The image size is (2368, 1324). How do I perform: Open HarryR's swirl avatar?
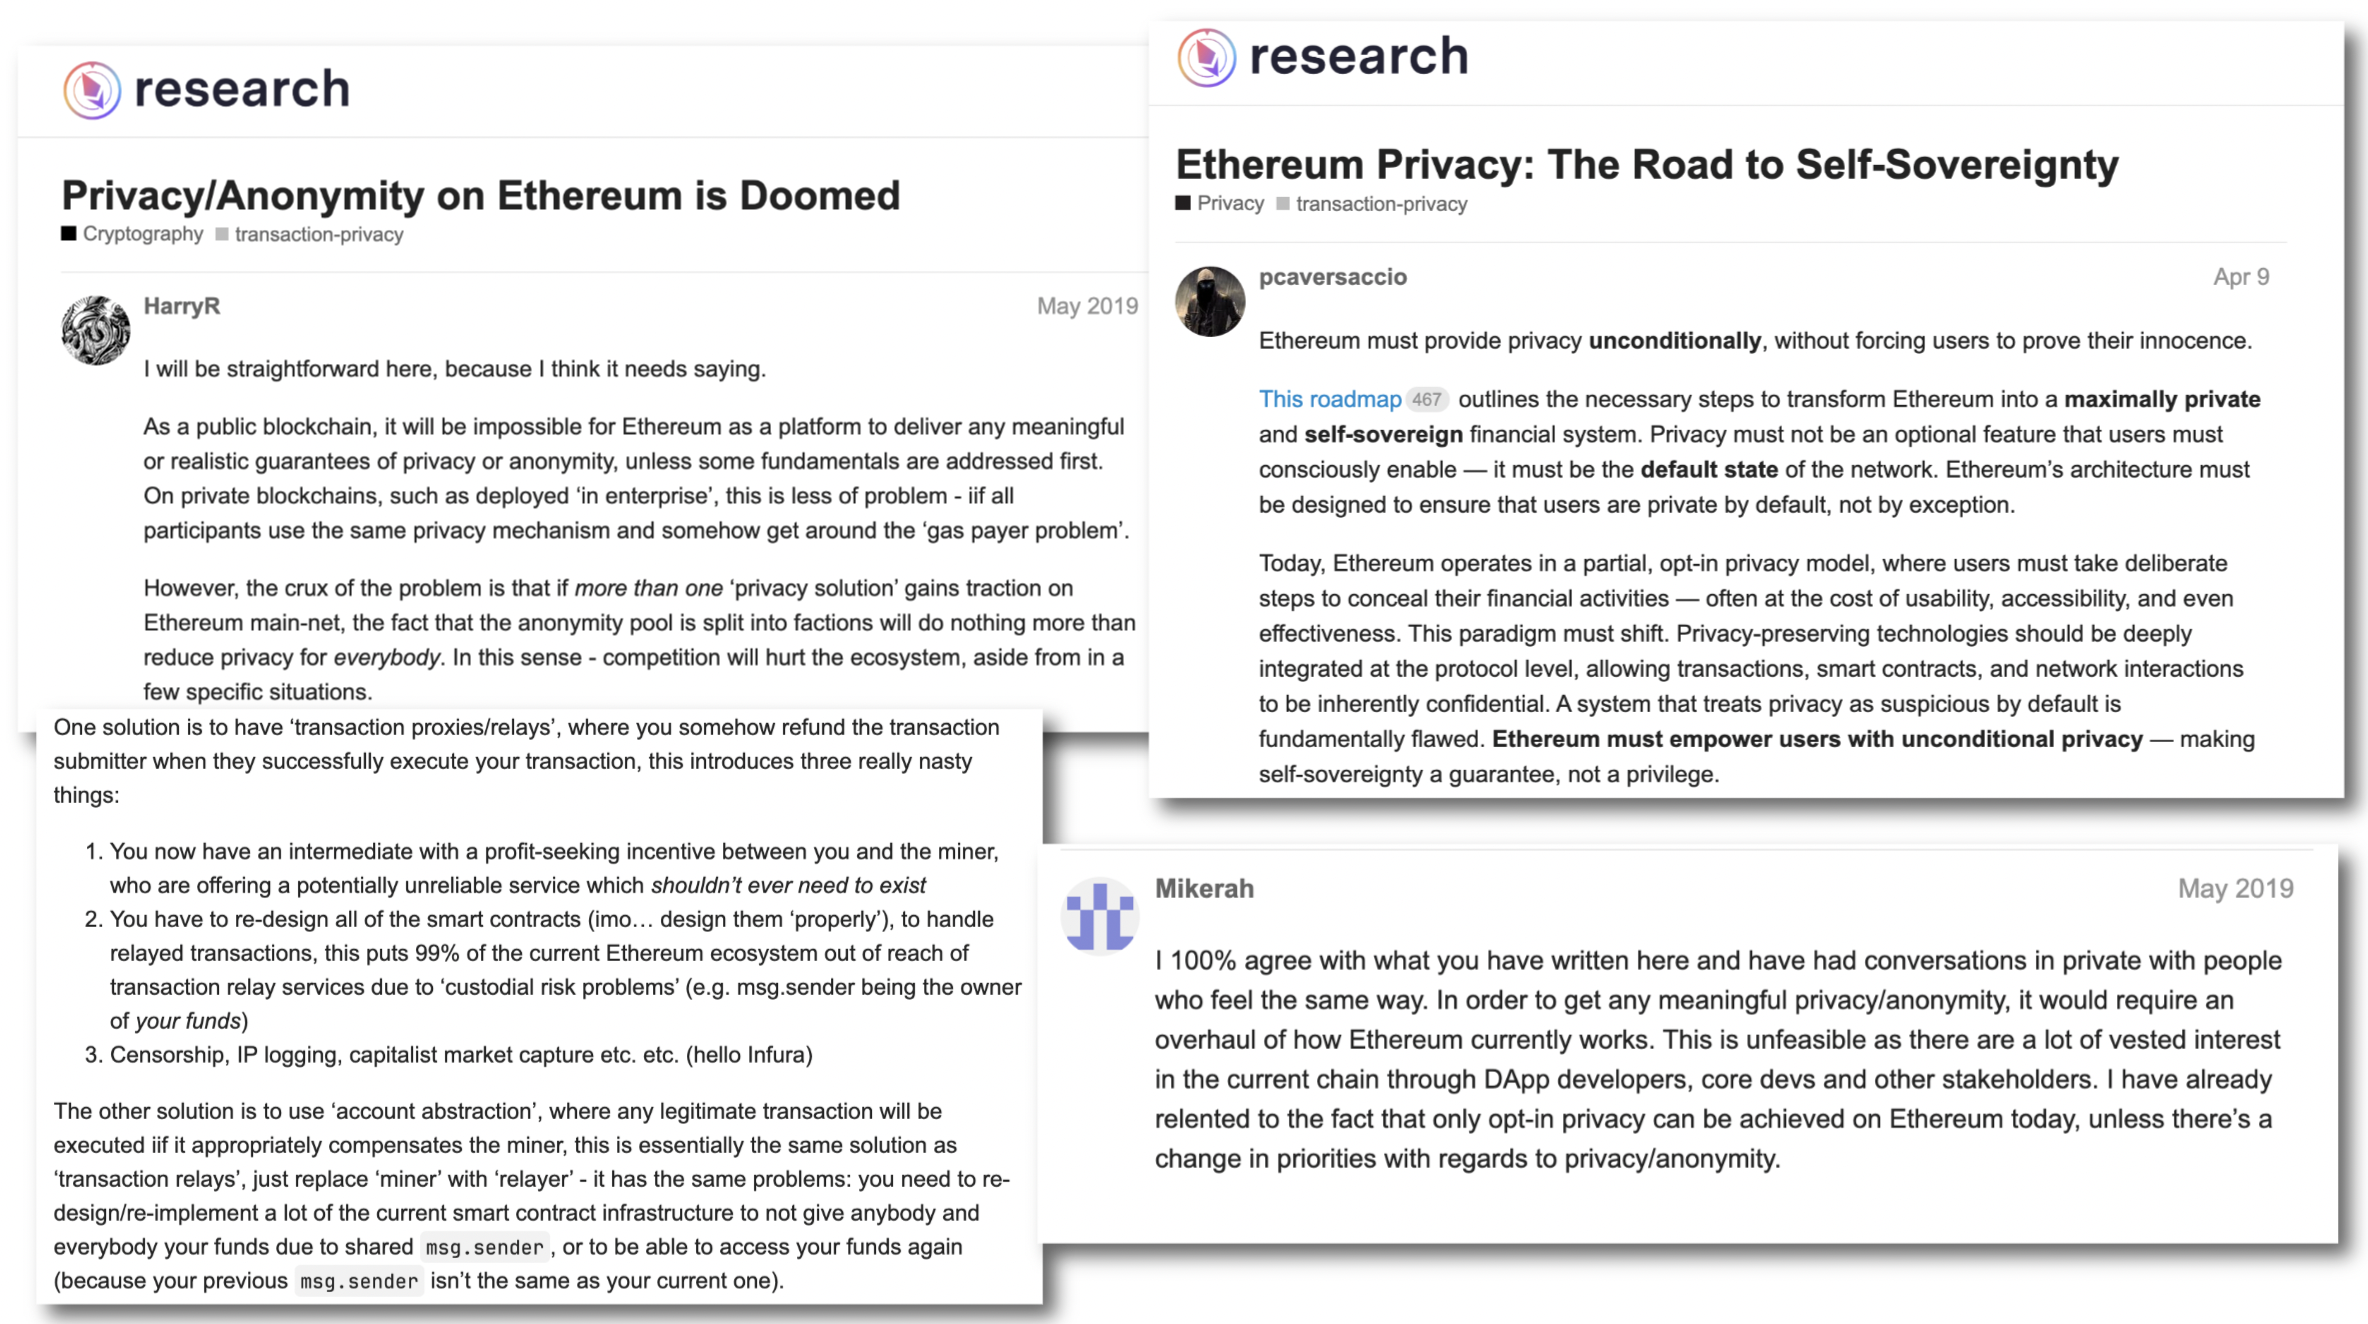96,330
